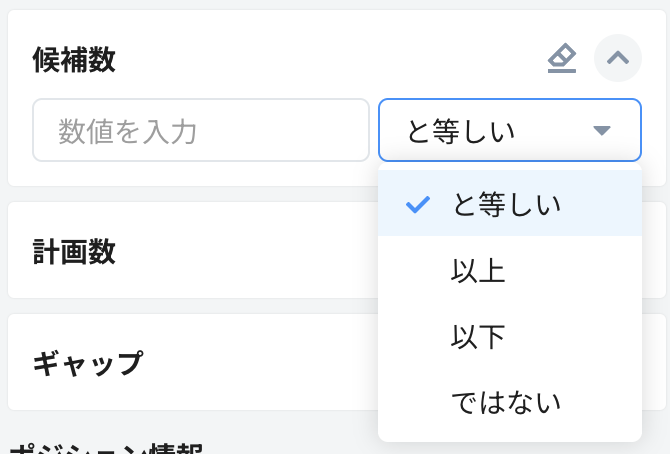Viewport: 670px width, 454px height.
Task: Click the 候補数 section title
Action: (x=74, y=60)
